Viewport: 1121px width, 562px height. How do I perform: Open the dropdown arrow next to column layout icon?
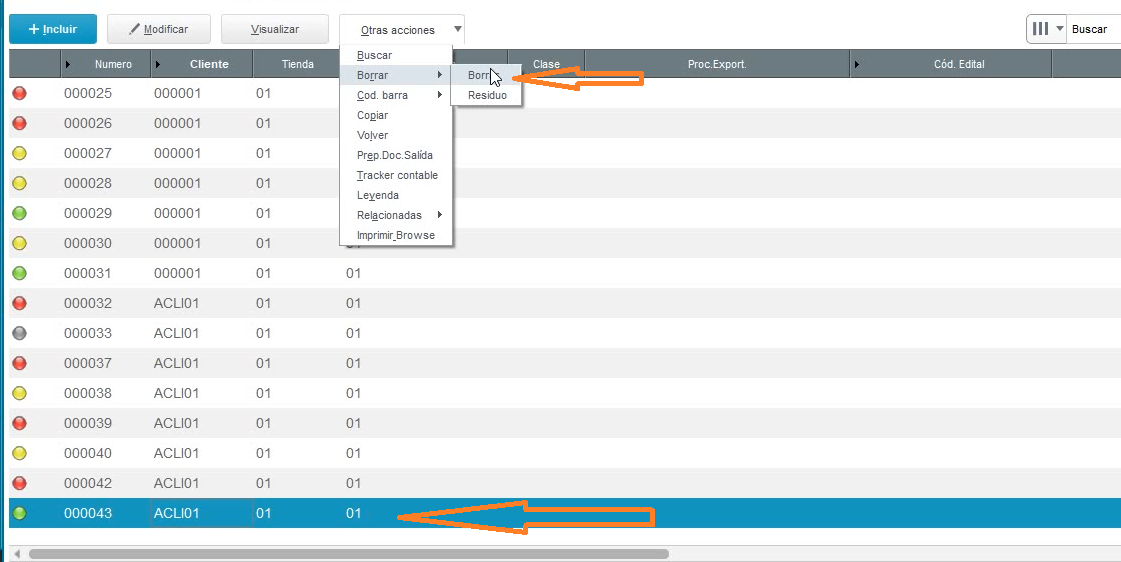[1059, 29]
